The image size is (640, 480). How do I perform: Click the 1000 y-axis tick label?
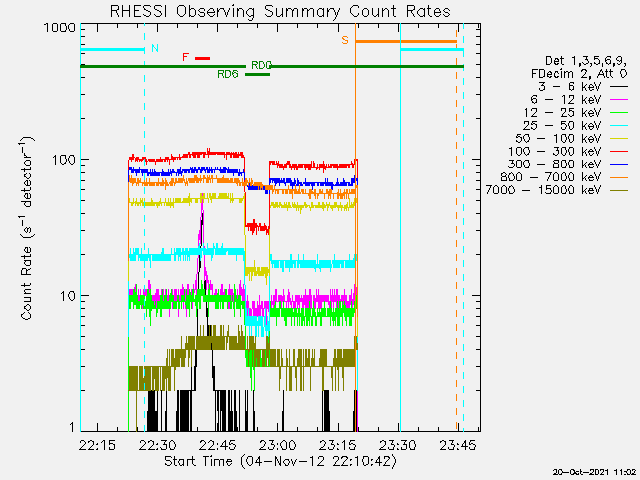[x=60, y=28]
